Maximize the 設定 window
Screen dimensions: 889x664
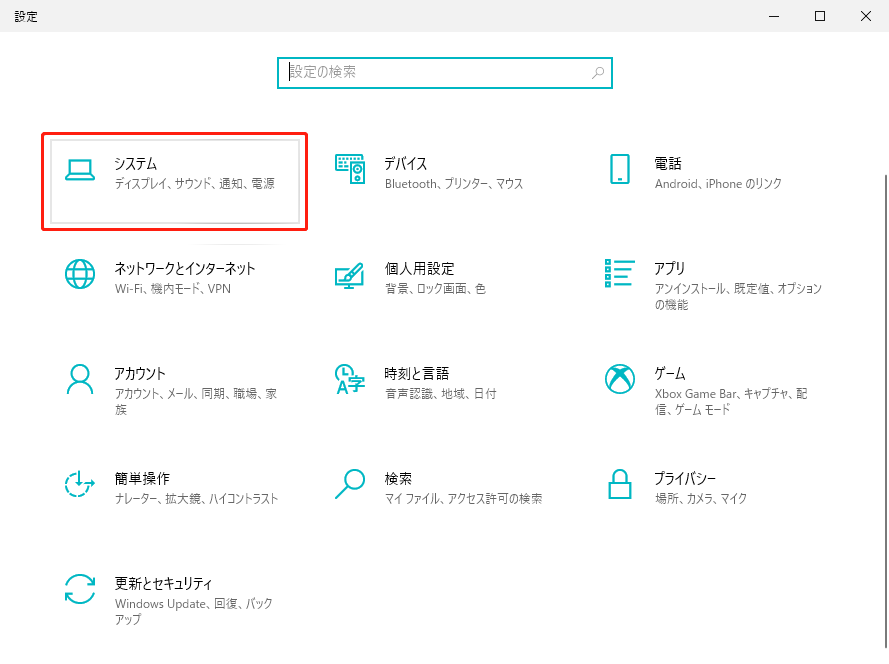click(820, 16)
